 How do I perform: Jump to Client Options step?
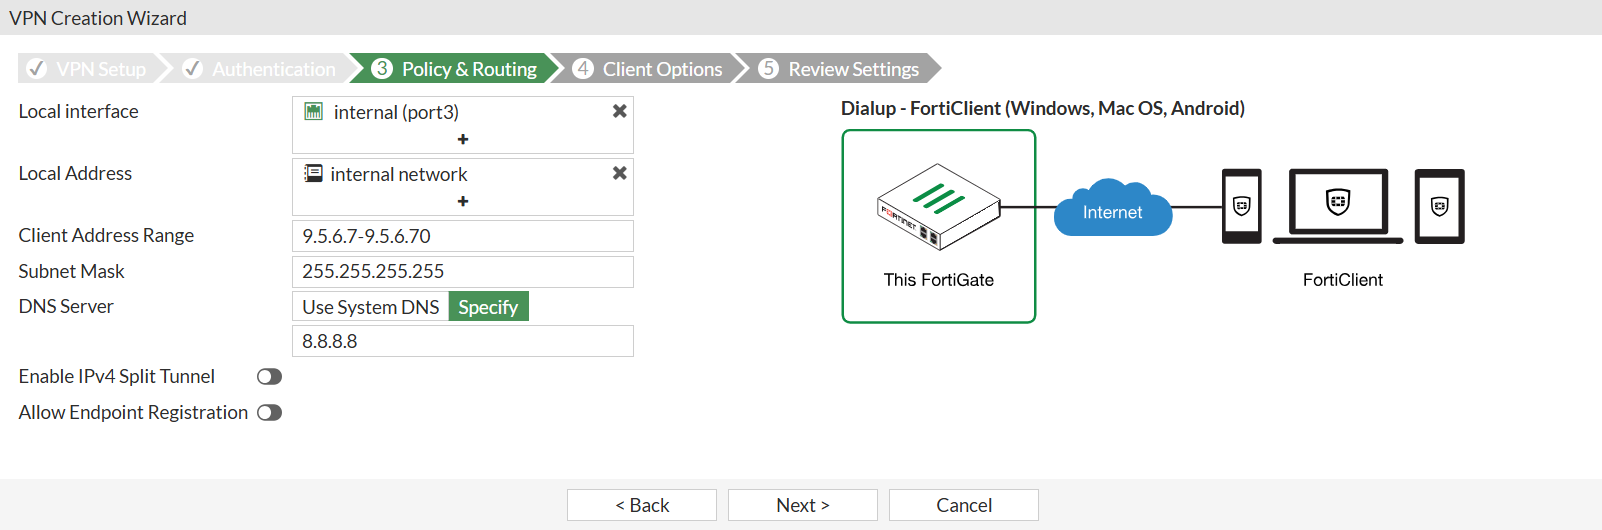point(649,69)
